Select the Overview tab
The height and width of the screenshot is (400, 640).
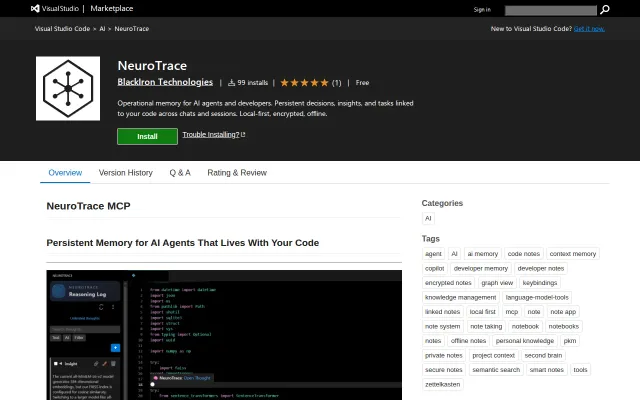pyautogui.click(x=65, y=173)
